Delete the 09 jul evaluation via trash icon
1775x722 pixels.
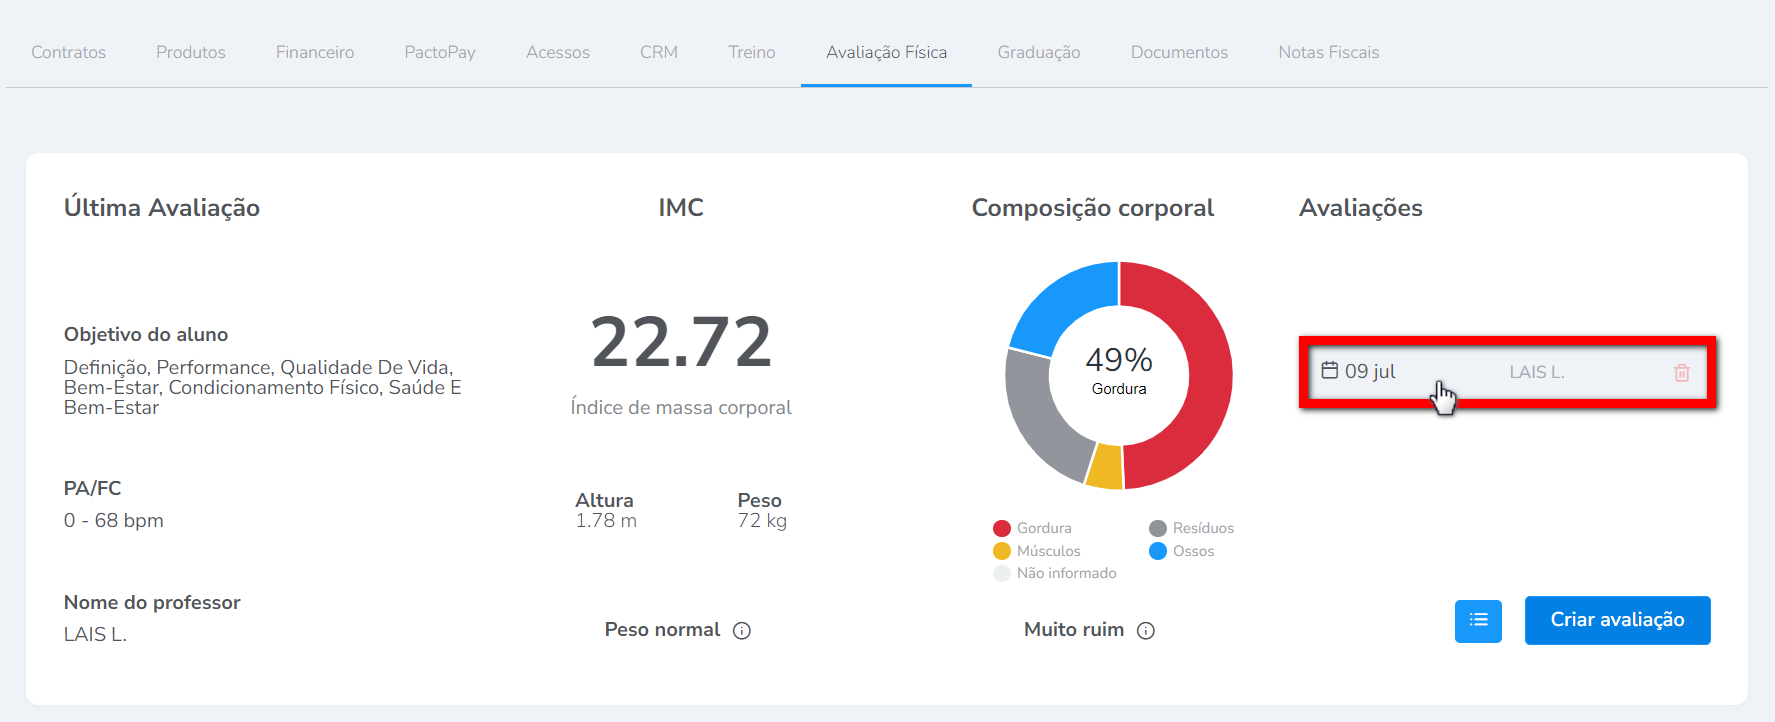pos(1681,373)
